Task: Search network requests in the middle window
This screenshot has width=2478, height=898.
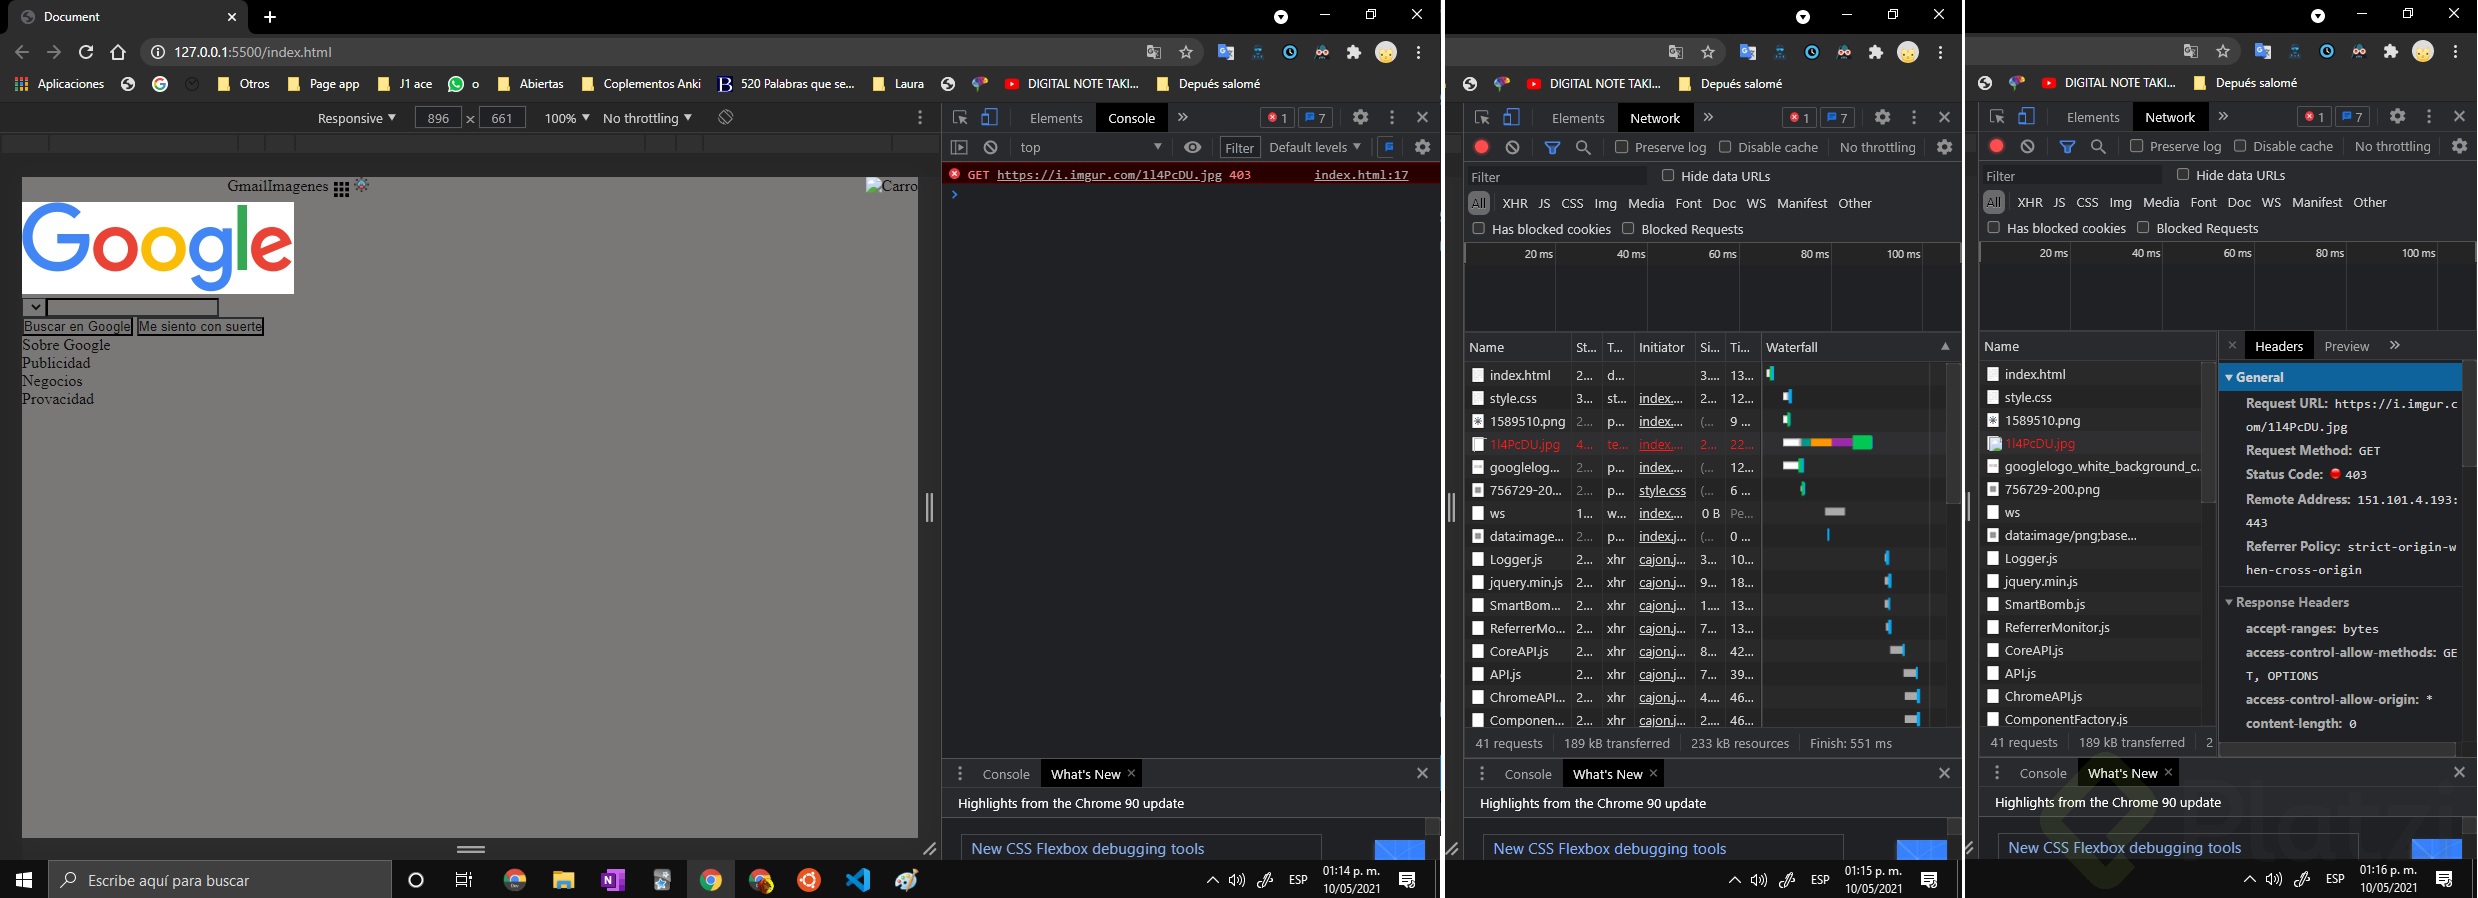Action: (x=1583, y=147)
